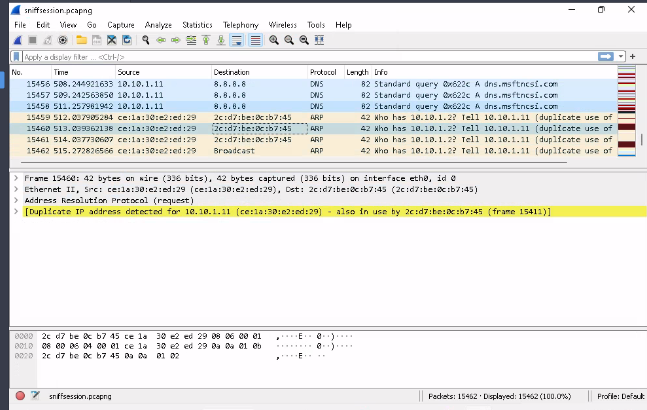647x410 pixels.
Task: Go to the previous packet arrow
Action: 162,40
